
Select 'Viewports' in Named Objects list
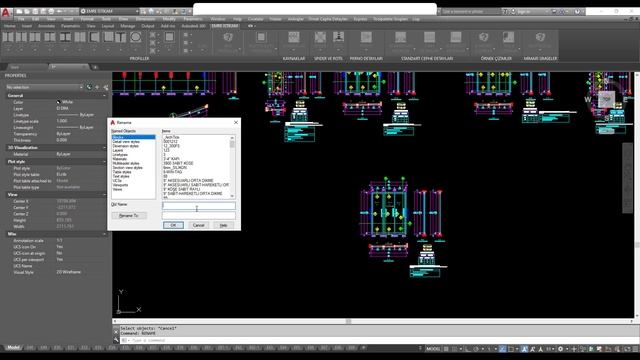120,185
